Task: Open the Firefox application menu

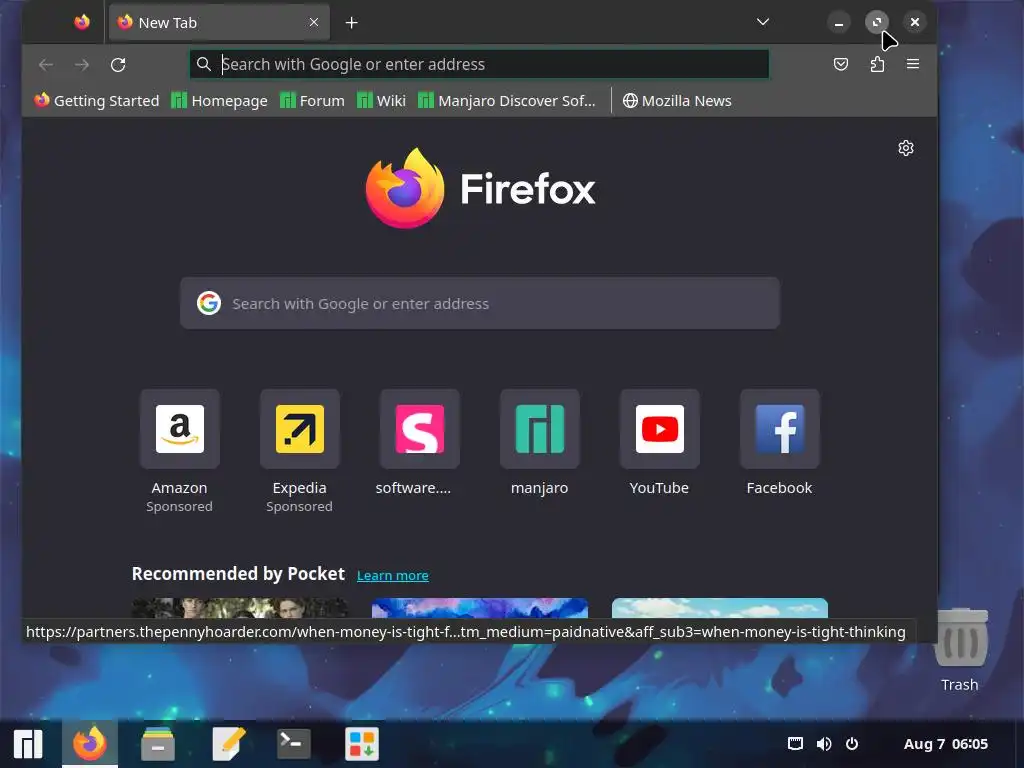Action: click(913, 64)
